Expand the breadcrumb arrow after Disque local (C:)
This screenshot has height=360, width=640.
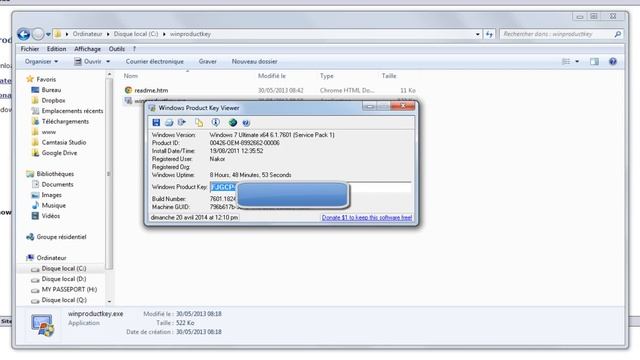click(x=164, y=34)
